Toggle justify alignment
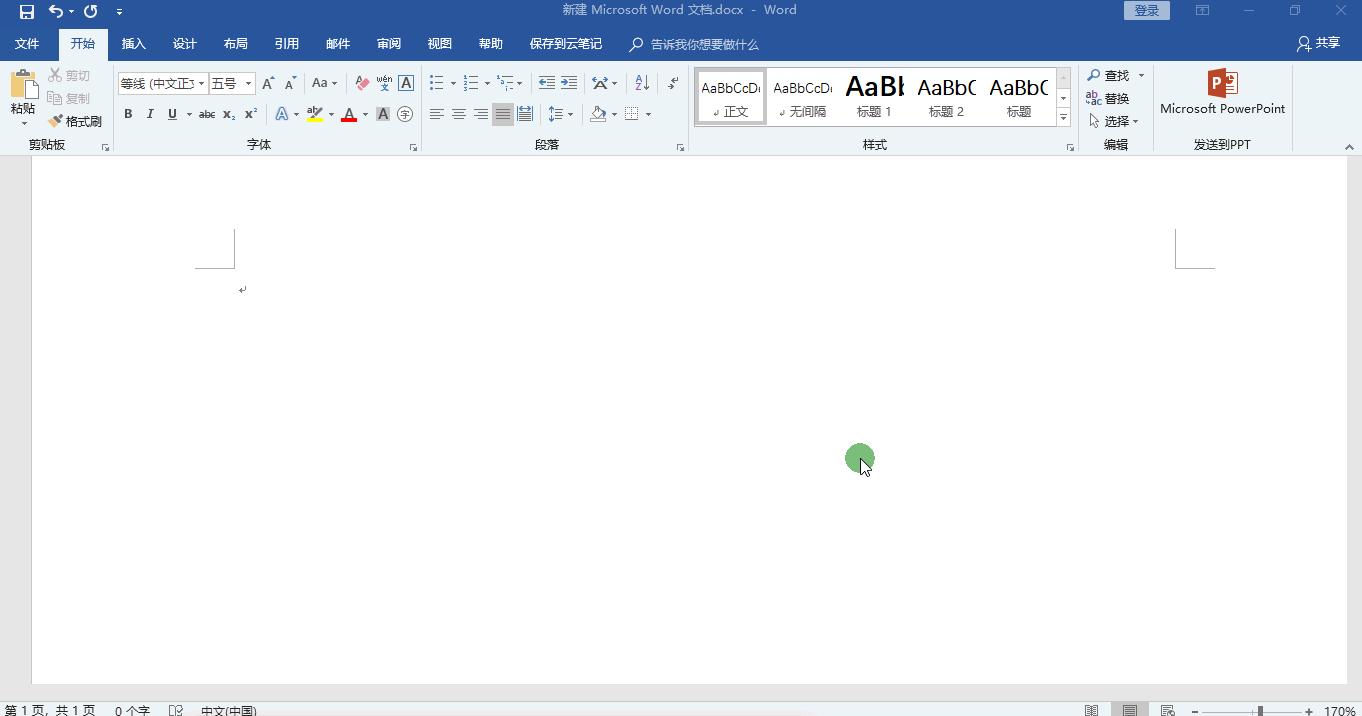This screenshot has width=1362, height=716. coord(503,114)
